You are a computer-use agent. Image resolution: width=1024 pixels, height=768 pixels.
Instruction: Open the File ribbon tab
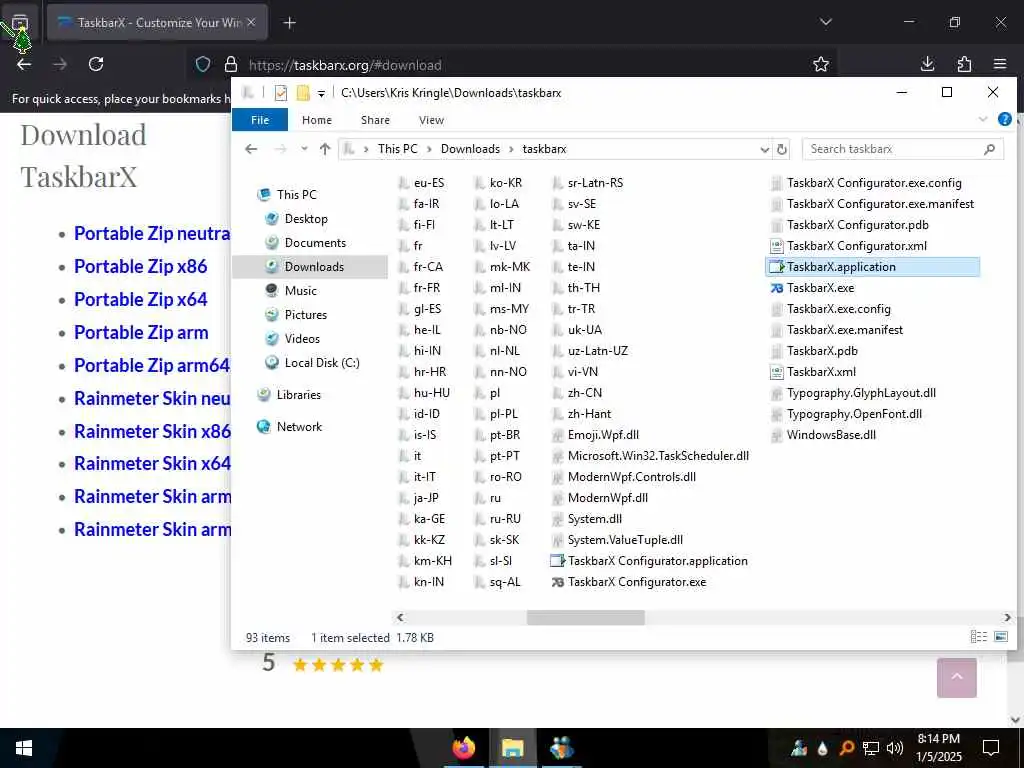(x=260, y=120)
